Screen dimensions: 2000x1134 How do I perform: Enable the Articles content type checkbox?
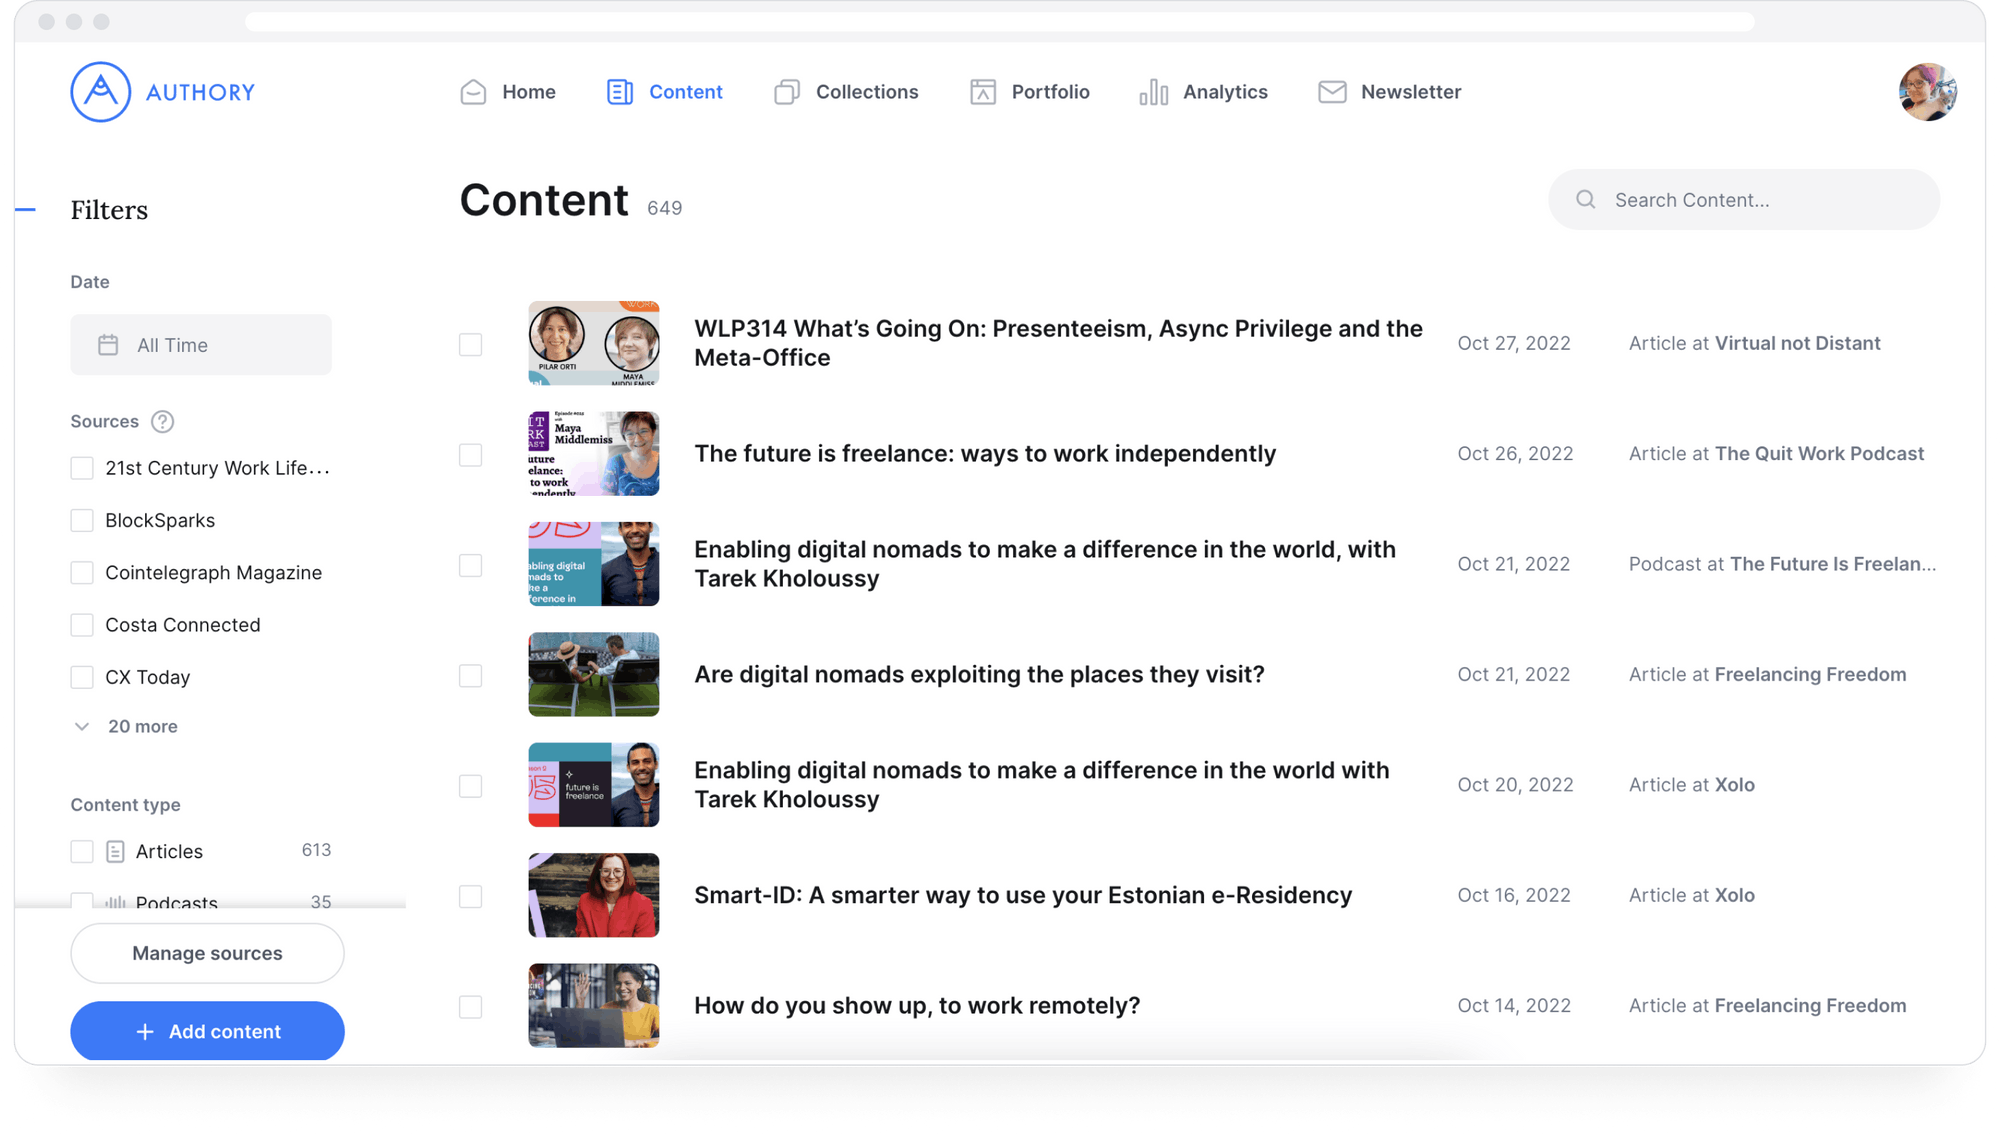(x=81, y=850)
